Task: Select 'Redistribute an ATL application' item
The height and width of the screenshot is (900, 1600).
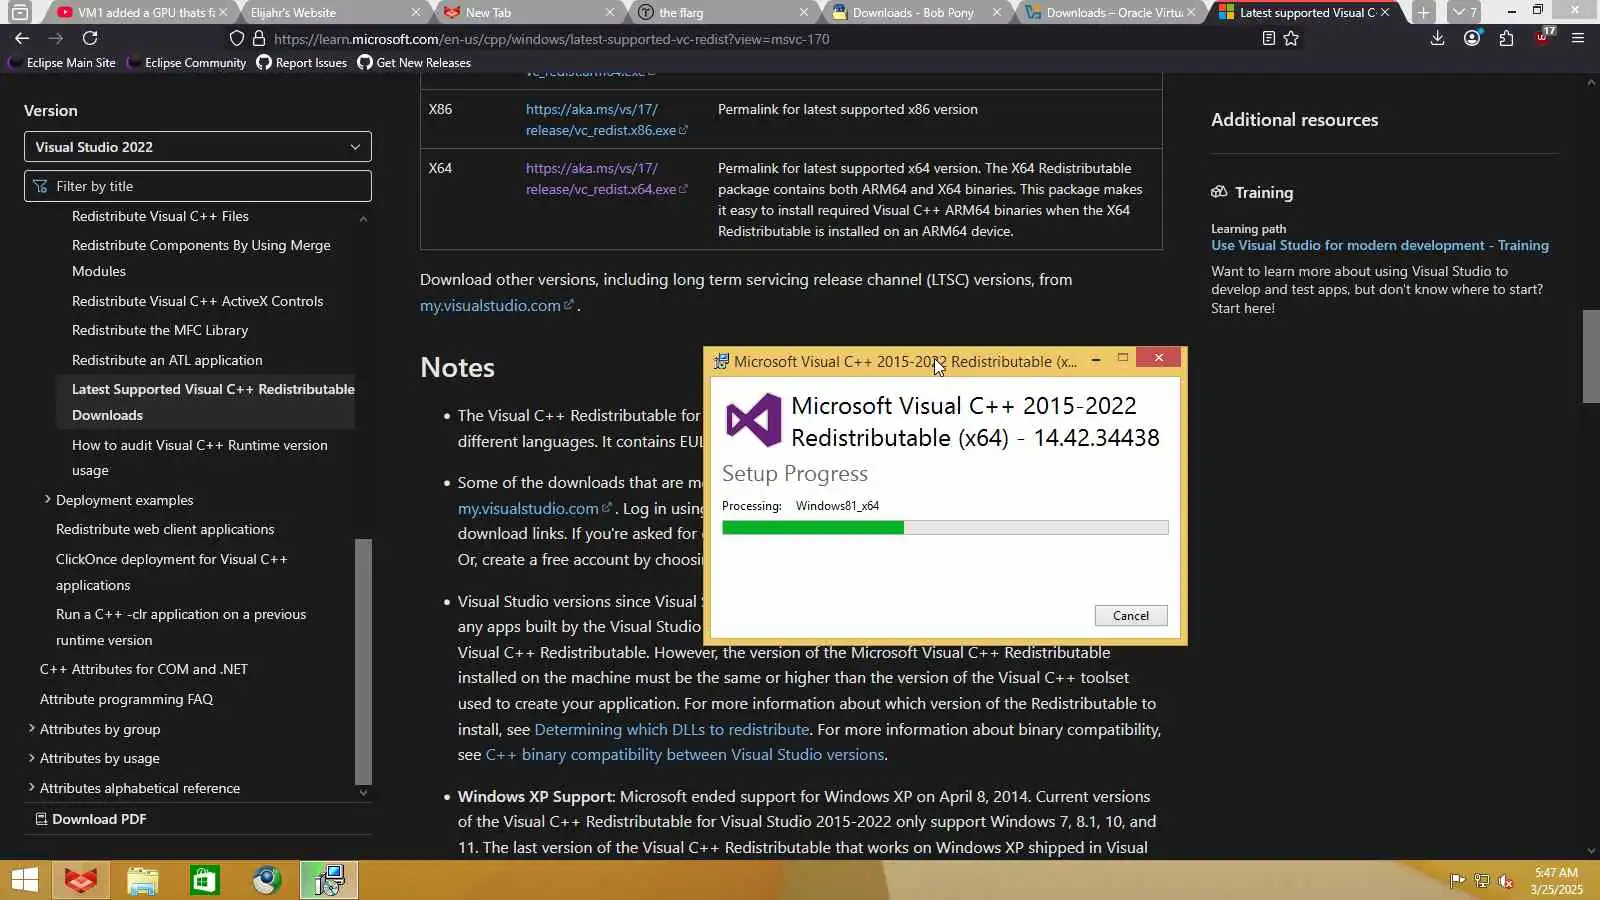Action: (167, 360)
